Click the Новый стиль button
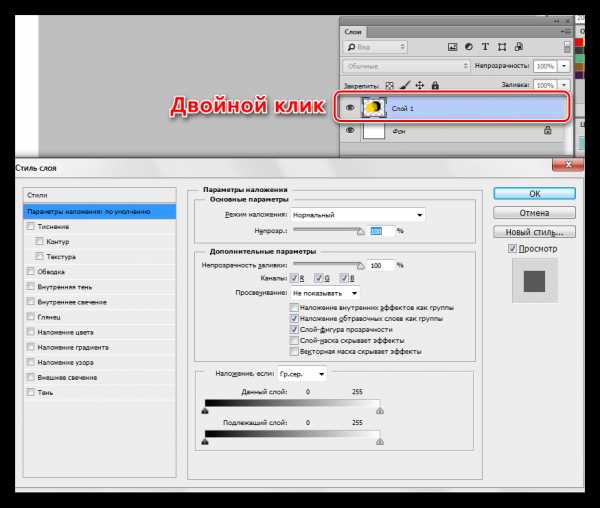This screenshot has width=600, height=508. [534, 232]
